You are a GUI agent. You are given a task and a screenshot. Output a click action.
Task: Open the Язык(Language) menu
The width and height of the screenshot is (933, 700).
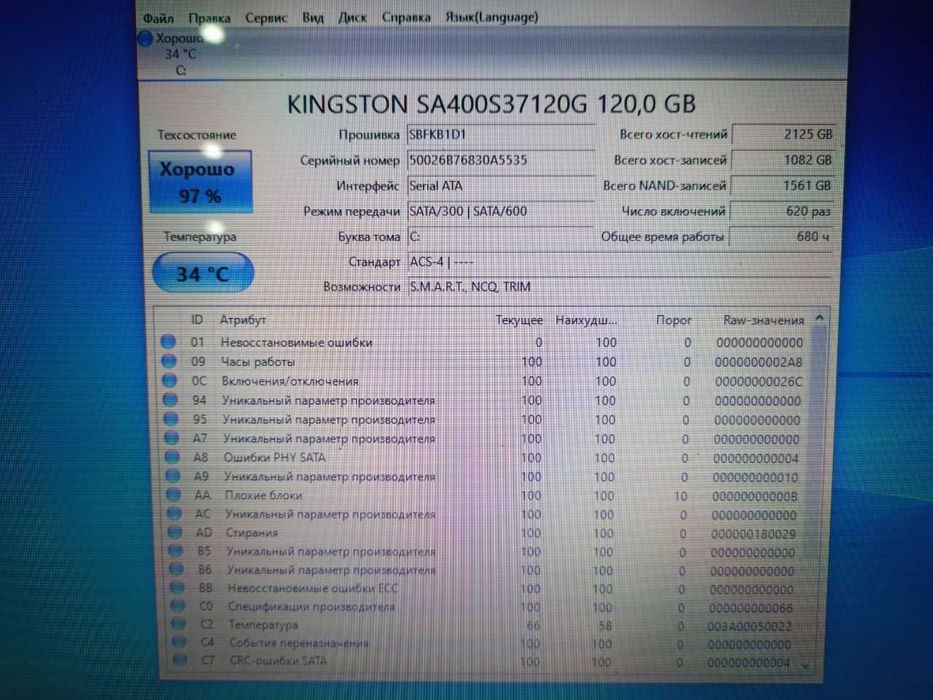point(491,17)
